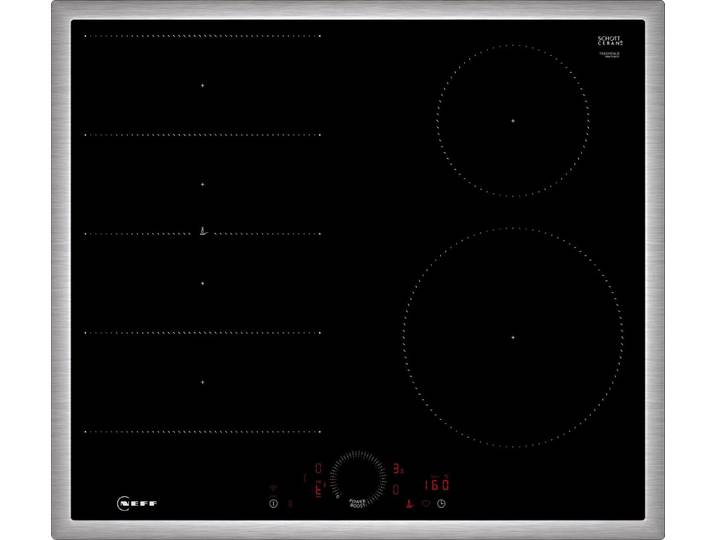Select the second flex zone segment from top
The image size is (716, 540).
click(203, 184)
